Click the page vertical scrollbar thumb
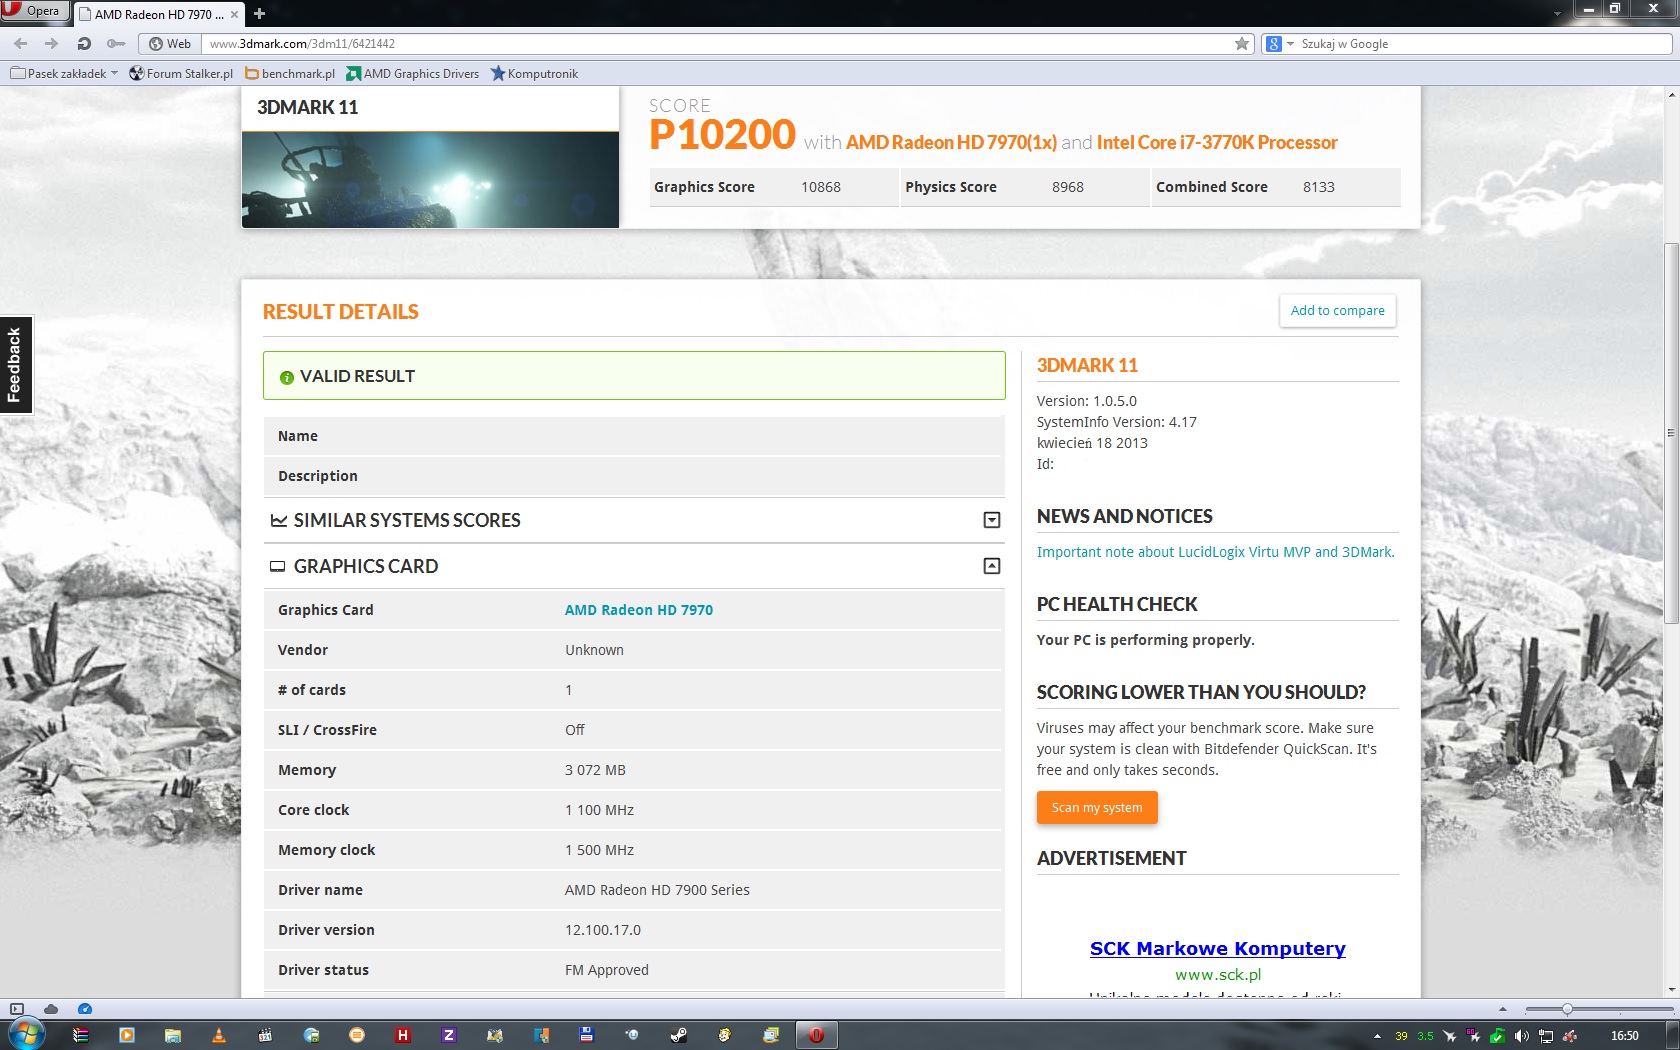The width and height of the screenshot is (1680, 1050). (1671, 433)
